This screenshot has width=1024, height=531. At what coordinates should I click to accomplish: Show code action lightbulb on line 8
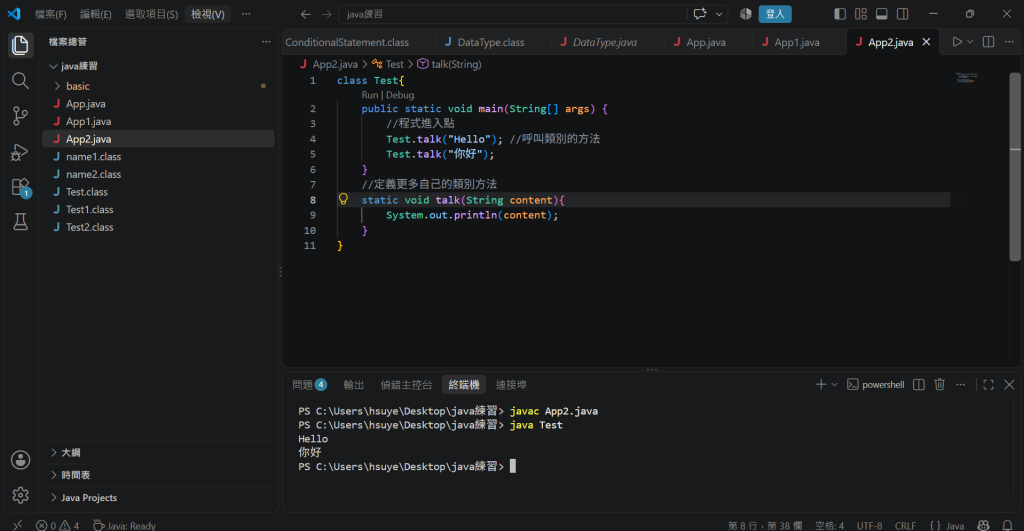[344, 199]
